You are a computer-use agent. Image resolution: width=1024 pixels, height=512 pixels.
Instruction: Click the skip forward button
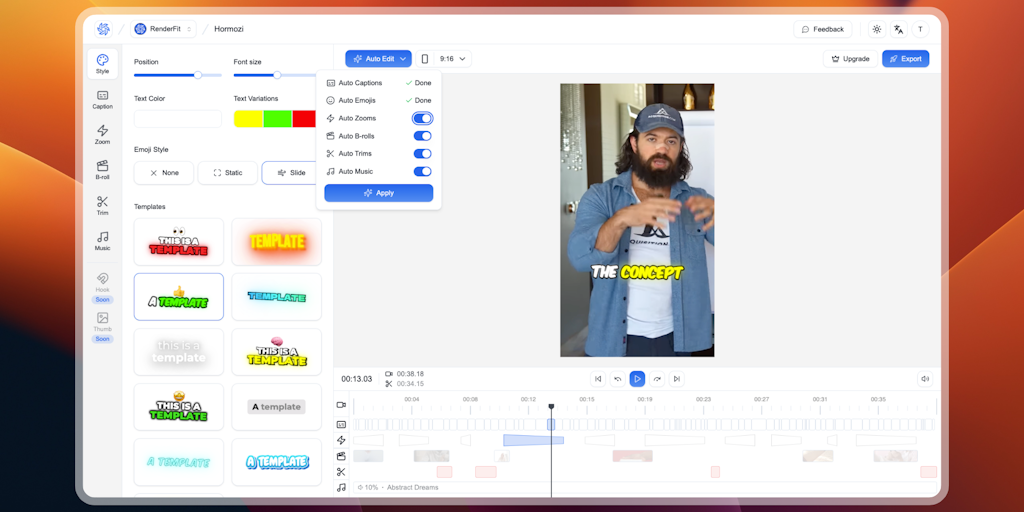coord(657,379)
